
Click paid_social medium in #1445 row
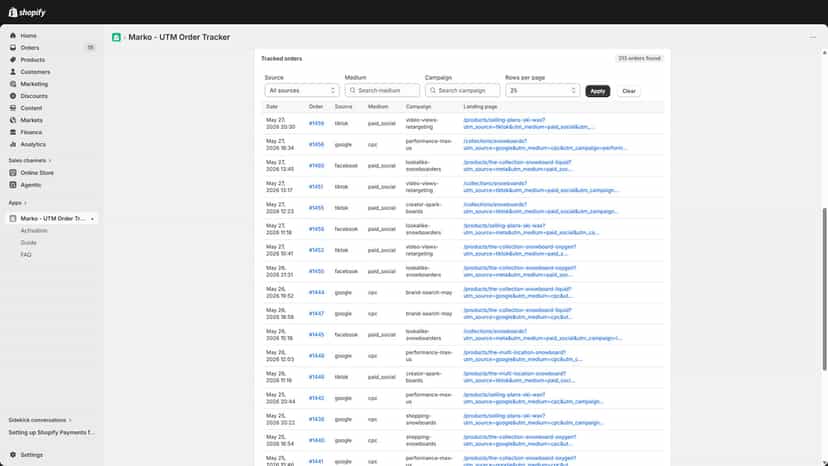pos(381,335)
